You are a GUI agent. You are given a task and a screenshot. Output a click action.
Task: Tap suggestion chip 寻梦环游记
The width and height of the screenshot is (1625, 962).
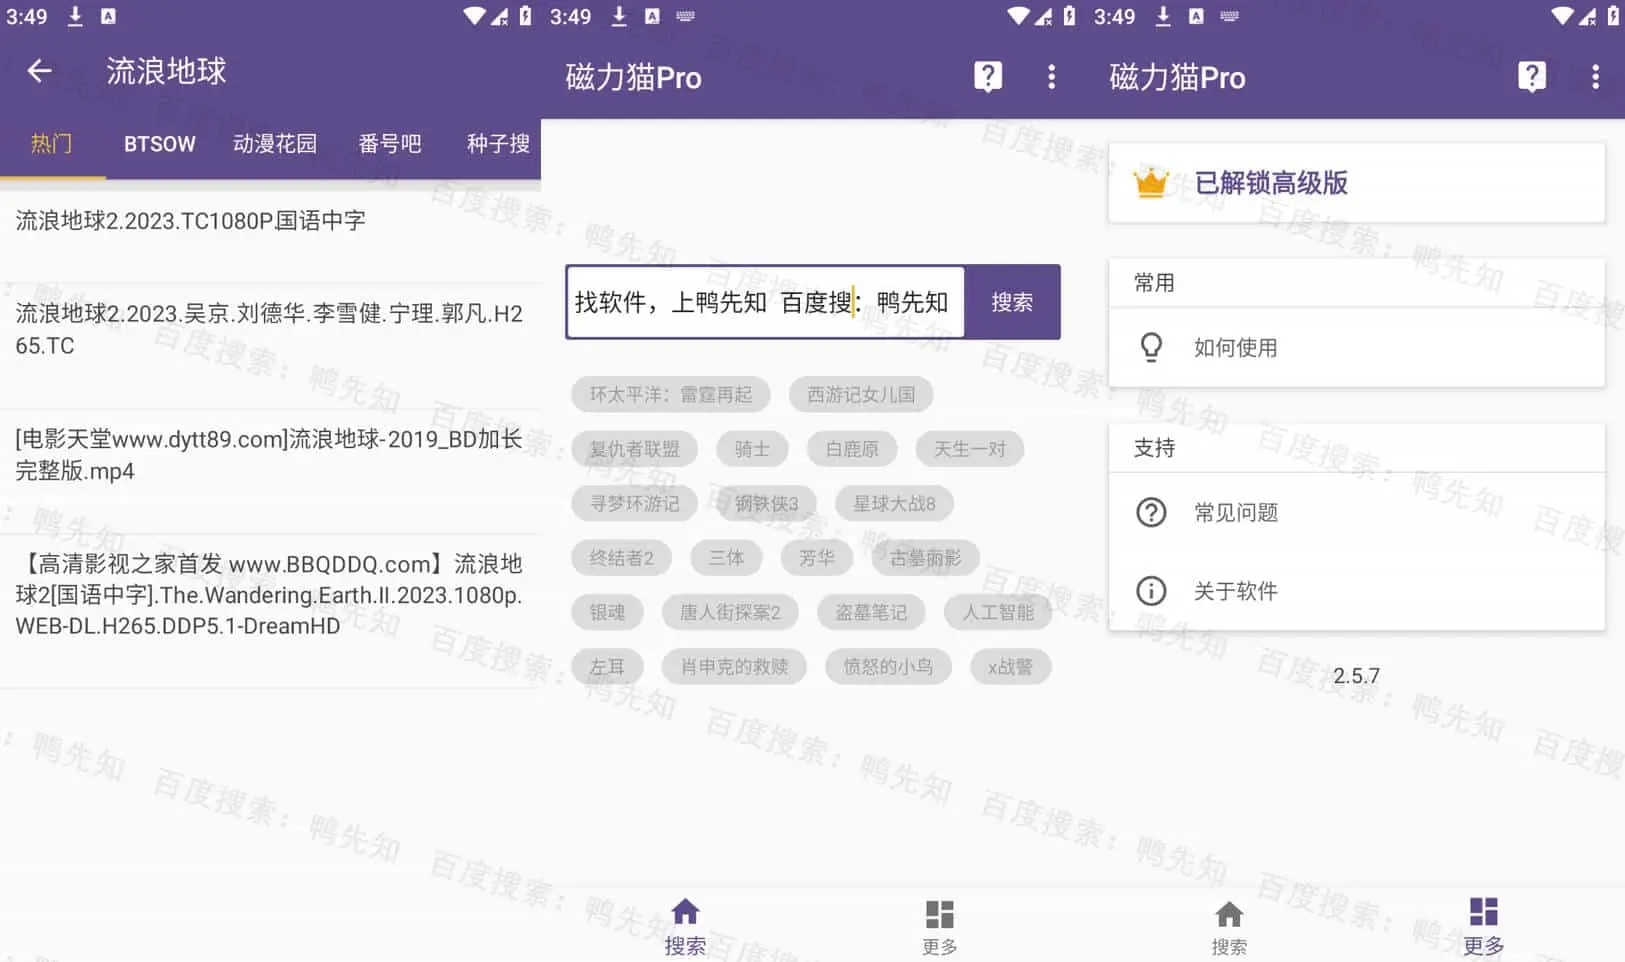[x=634, y=503]
